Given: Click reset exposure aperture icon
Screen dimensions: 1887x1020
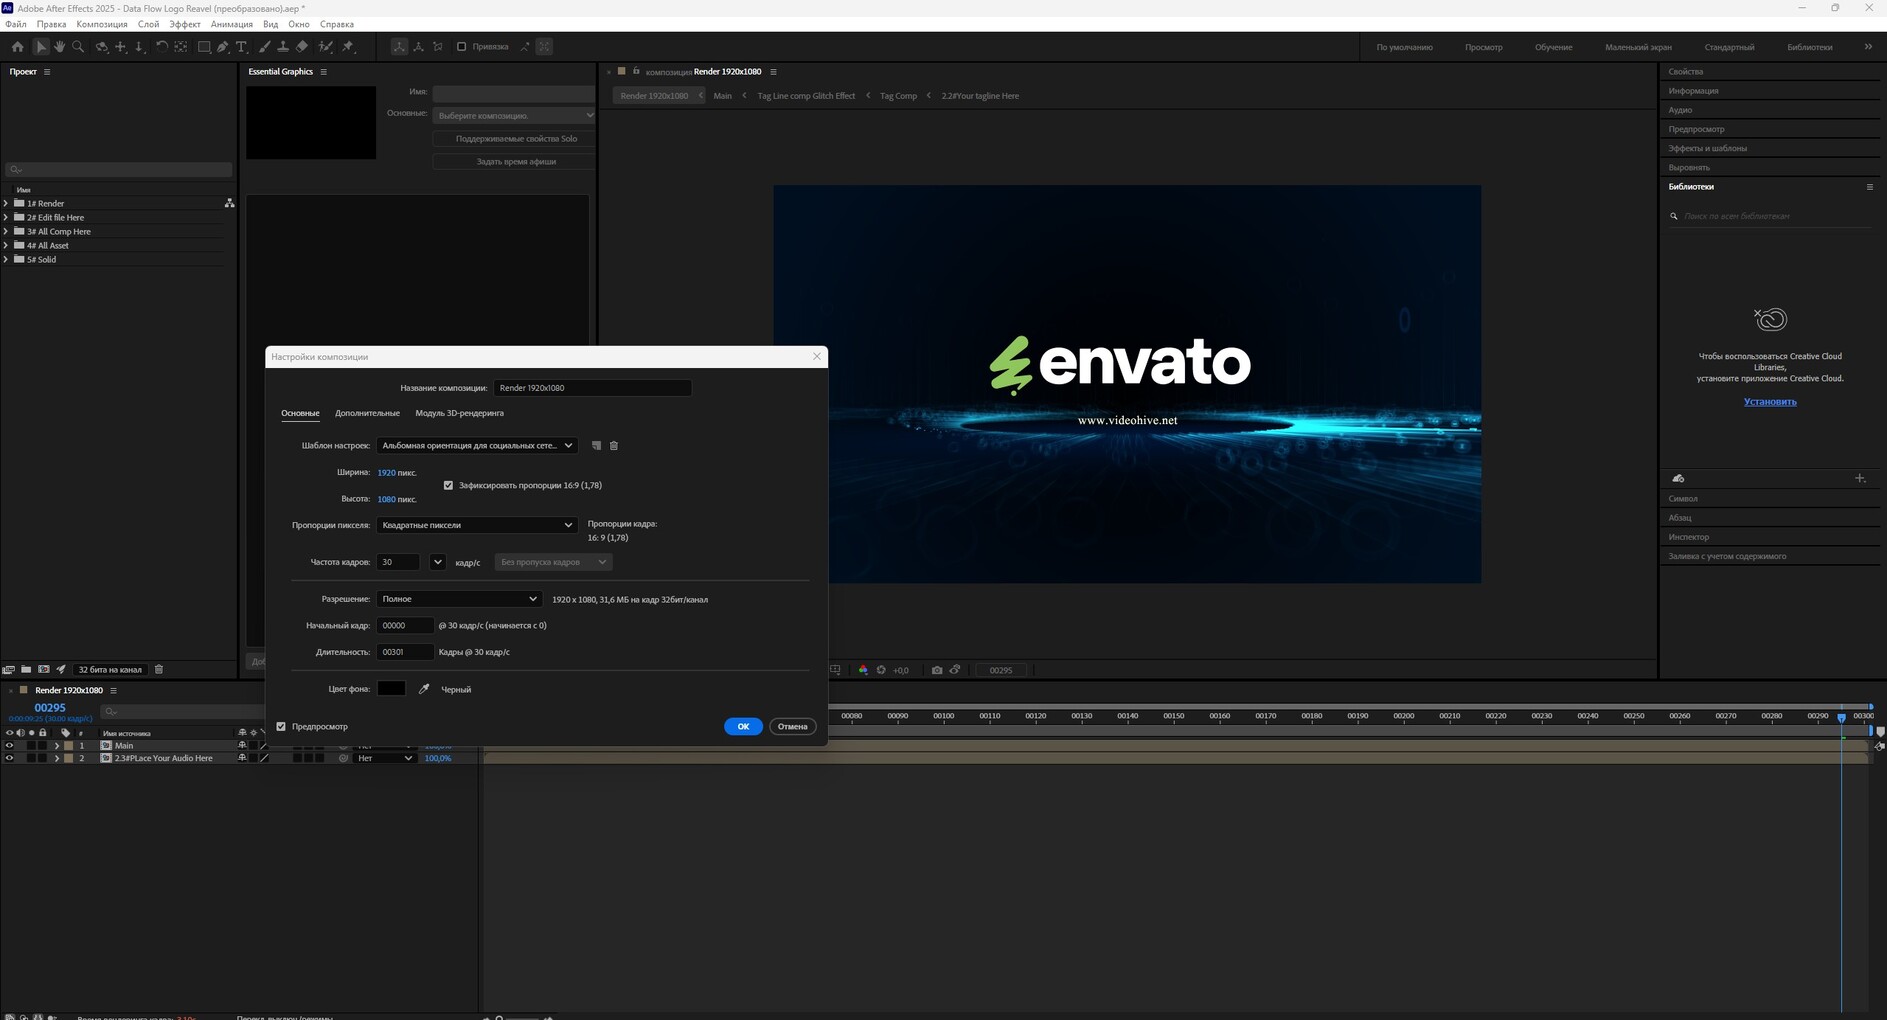Looking at the screenshot, I should (x=881, y=670).
